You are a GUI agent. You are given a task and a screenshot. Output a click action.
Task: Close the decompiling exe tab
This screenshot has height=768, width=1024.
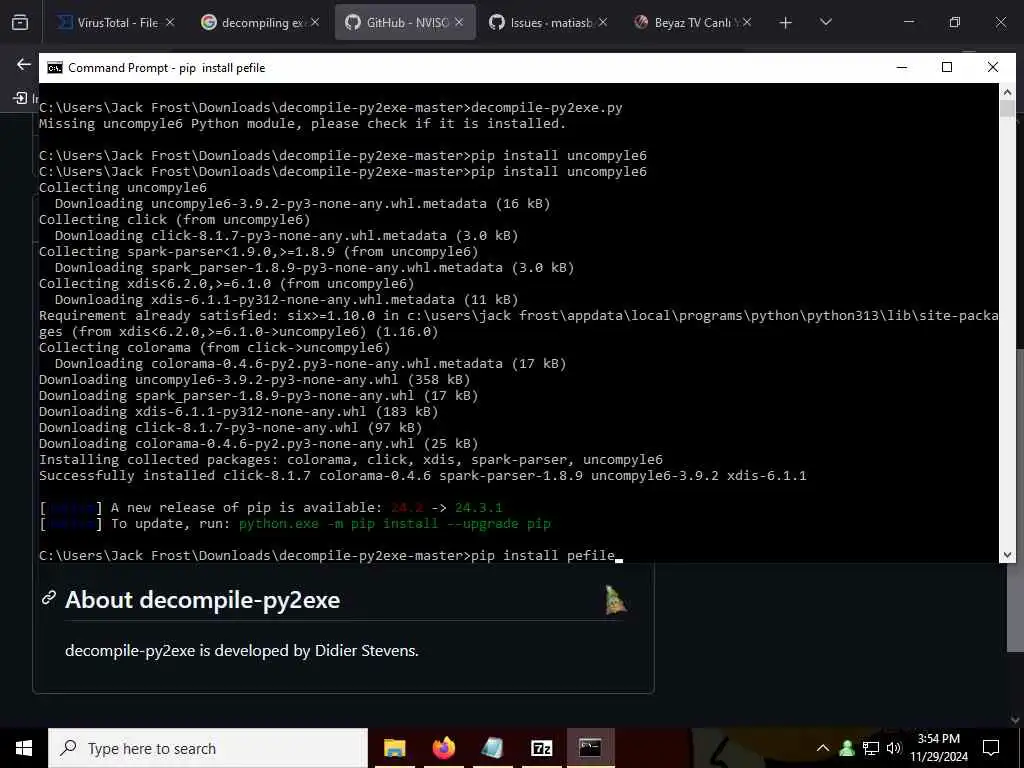pos(315,22)
